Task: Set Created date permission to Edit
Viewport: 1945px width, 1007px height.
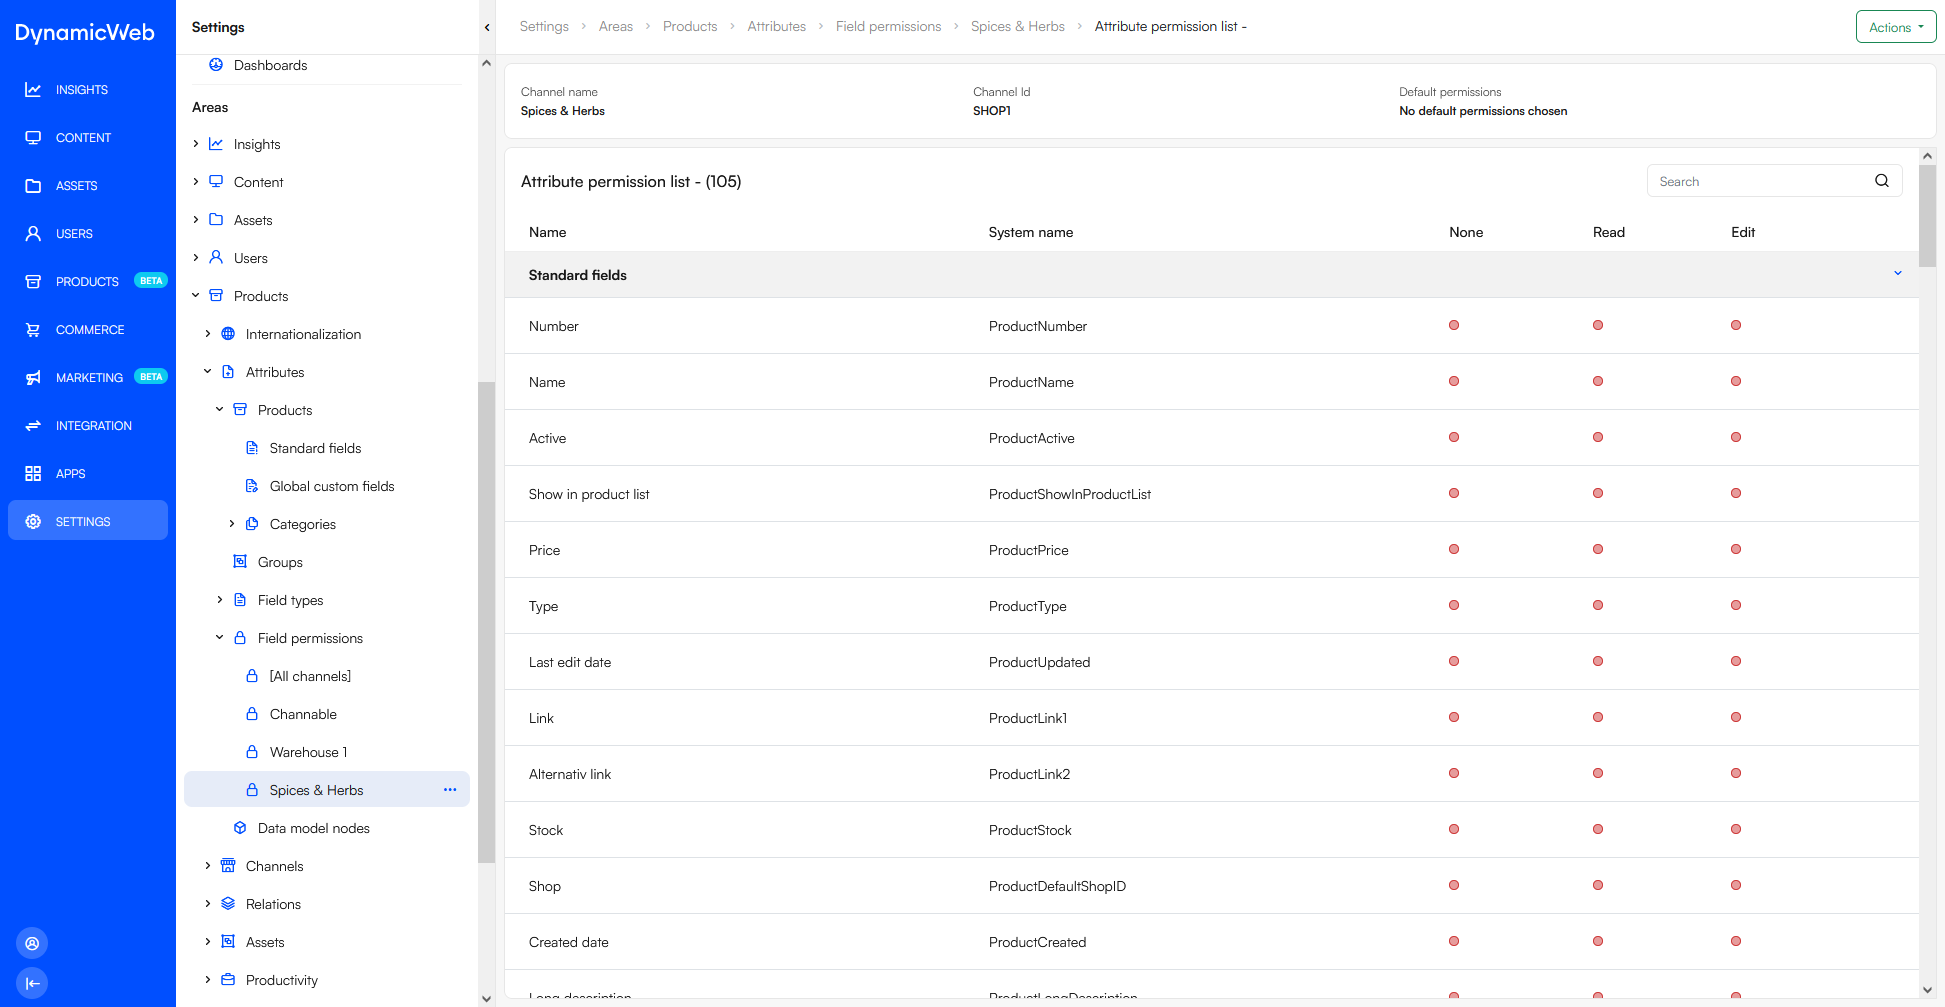Action: pos(1736,941)
